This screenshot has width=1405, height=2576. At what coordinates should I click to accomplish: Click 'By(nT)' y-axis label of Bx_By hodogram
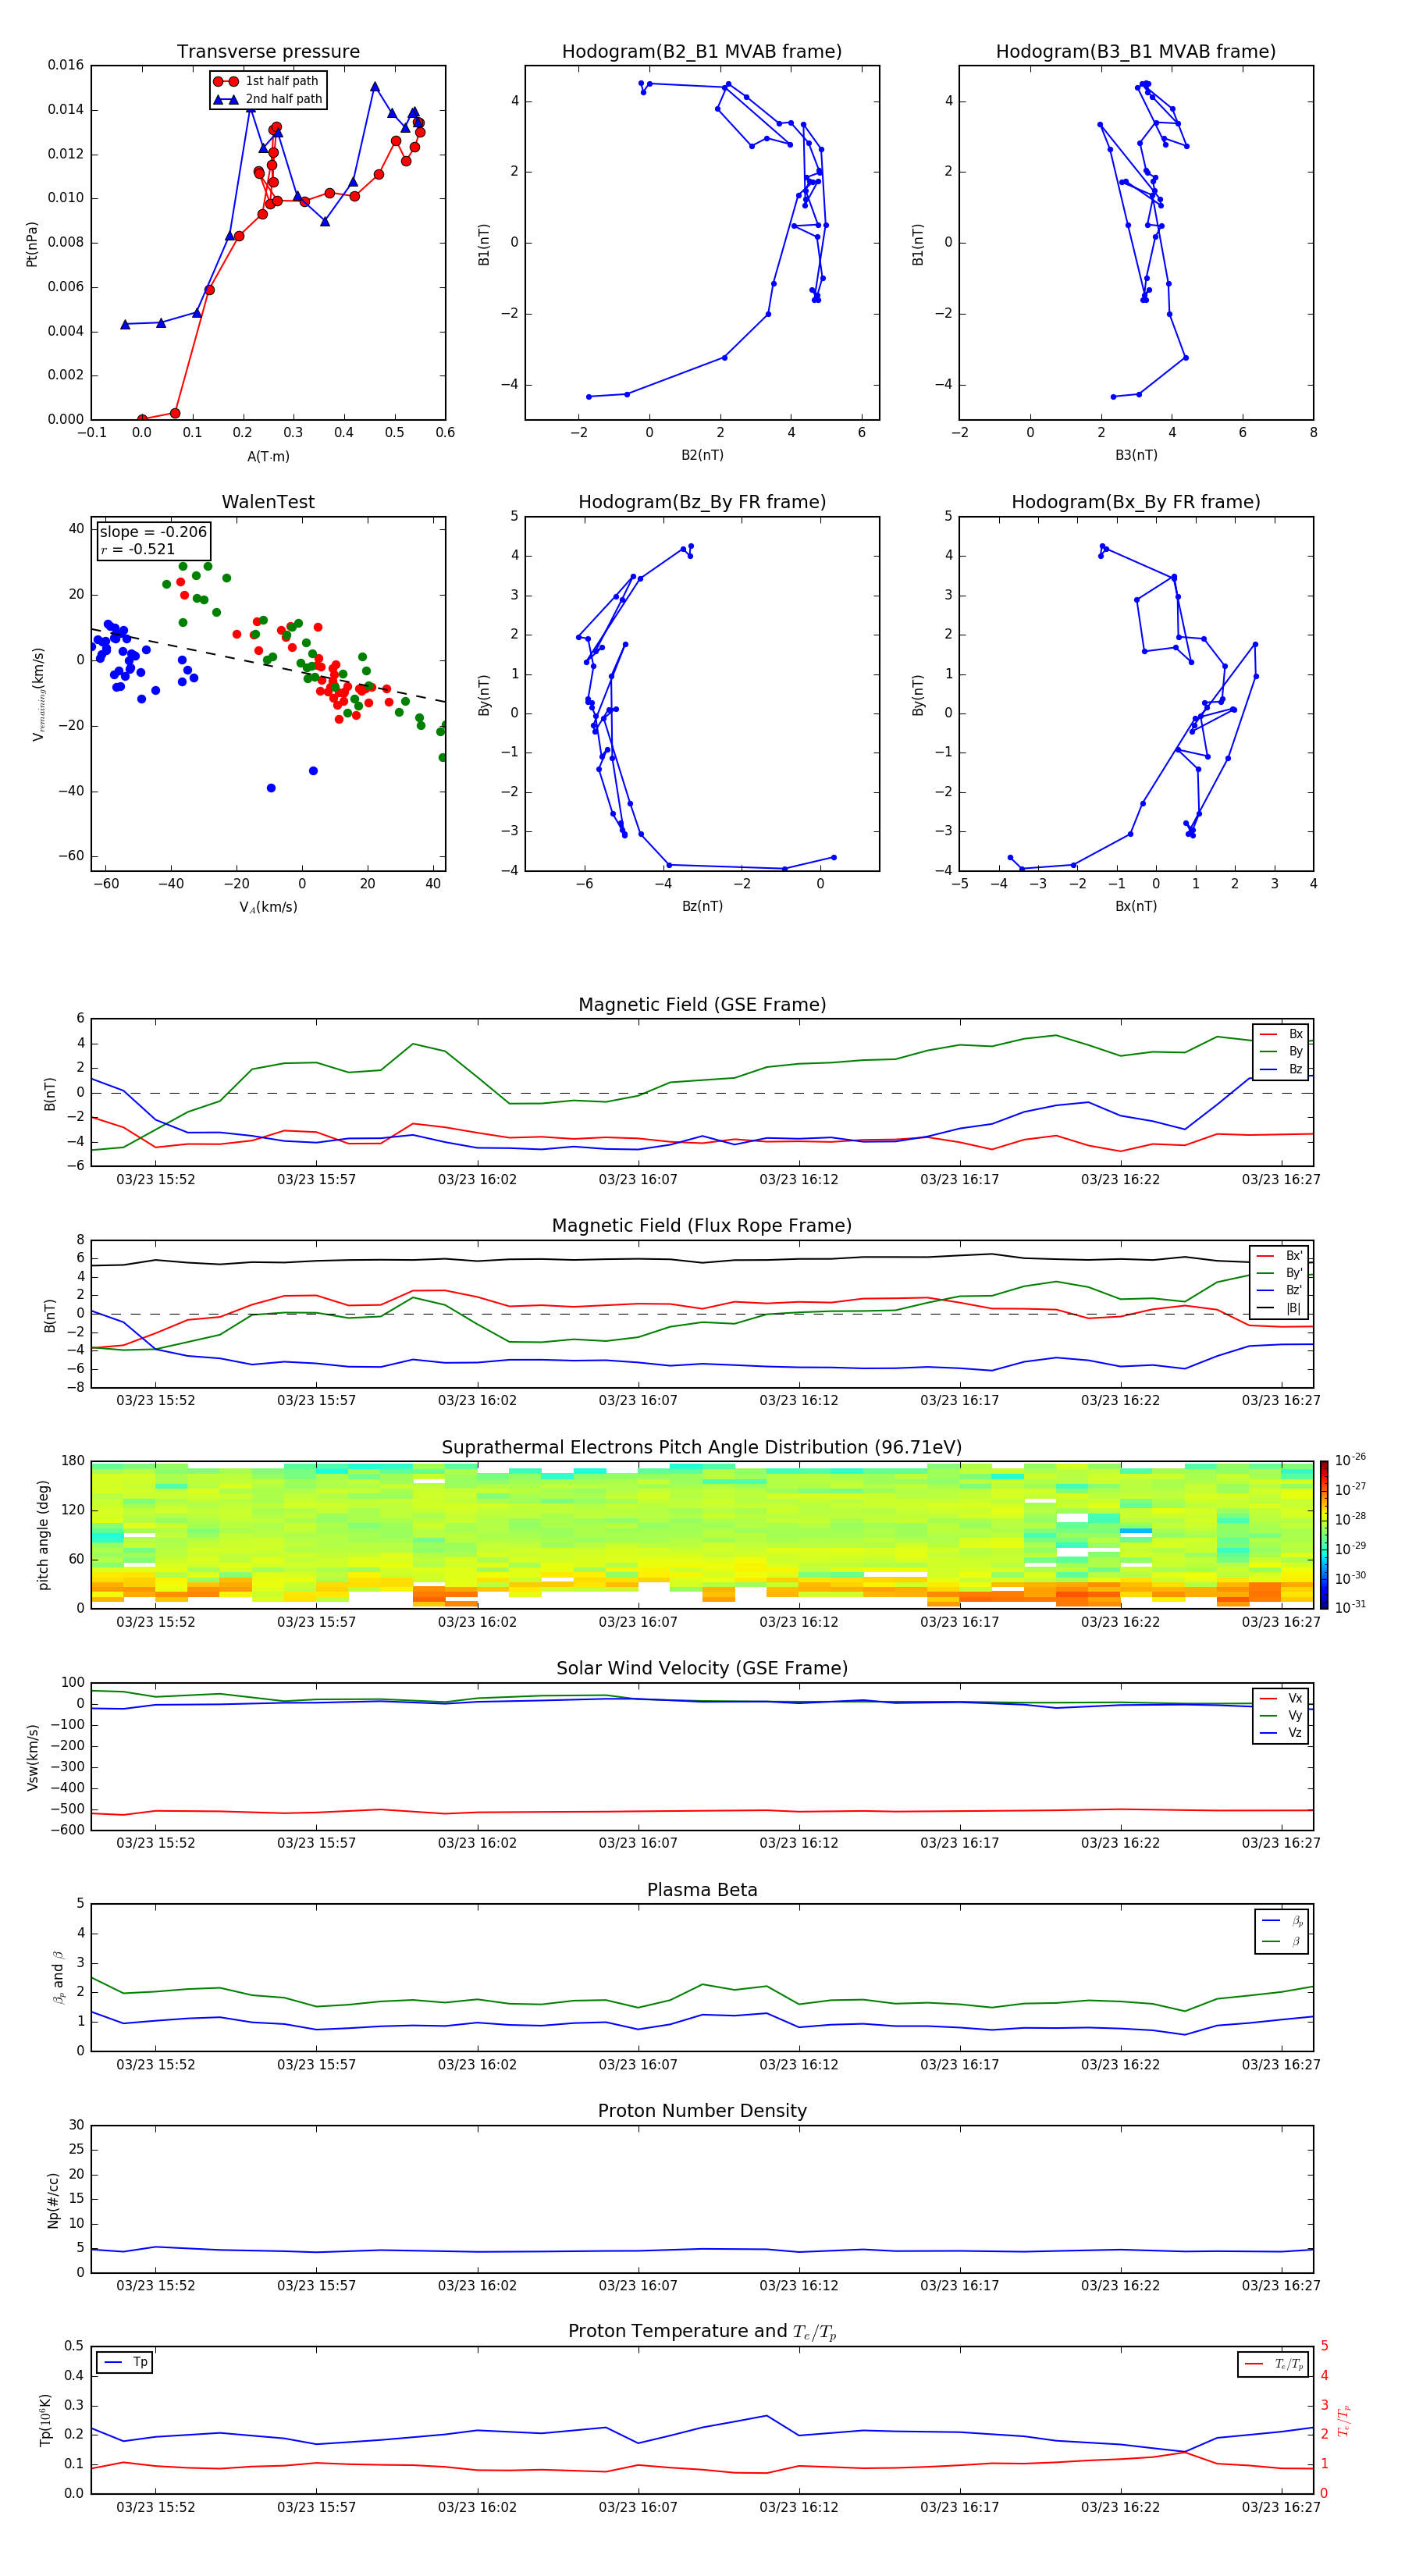pyautogui.click(x=918, y=695)
